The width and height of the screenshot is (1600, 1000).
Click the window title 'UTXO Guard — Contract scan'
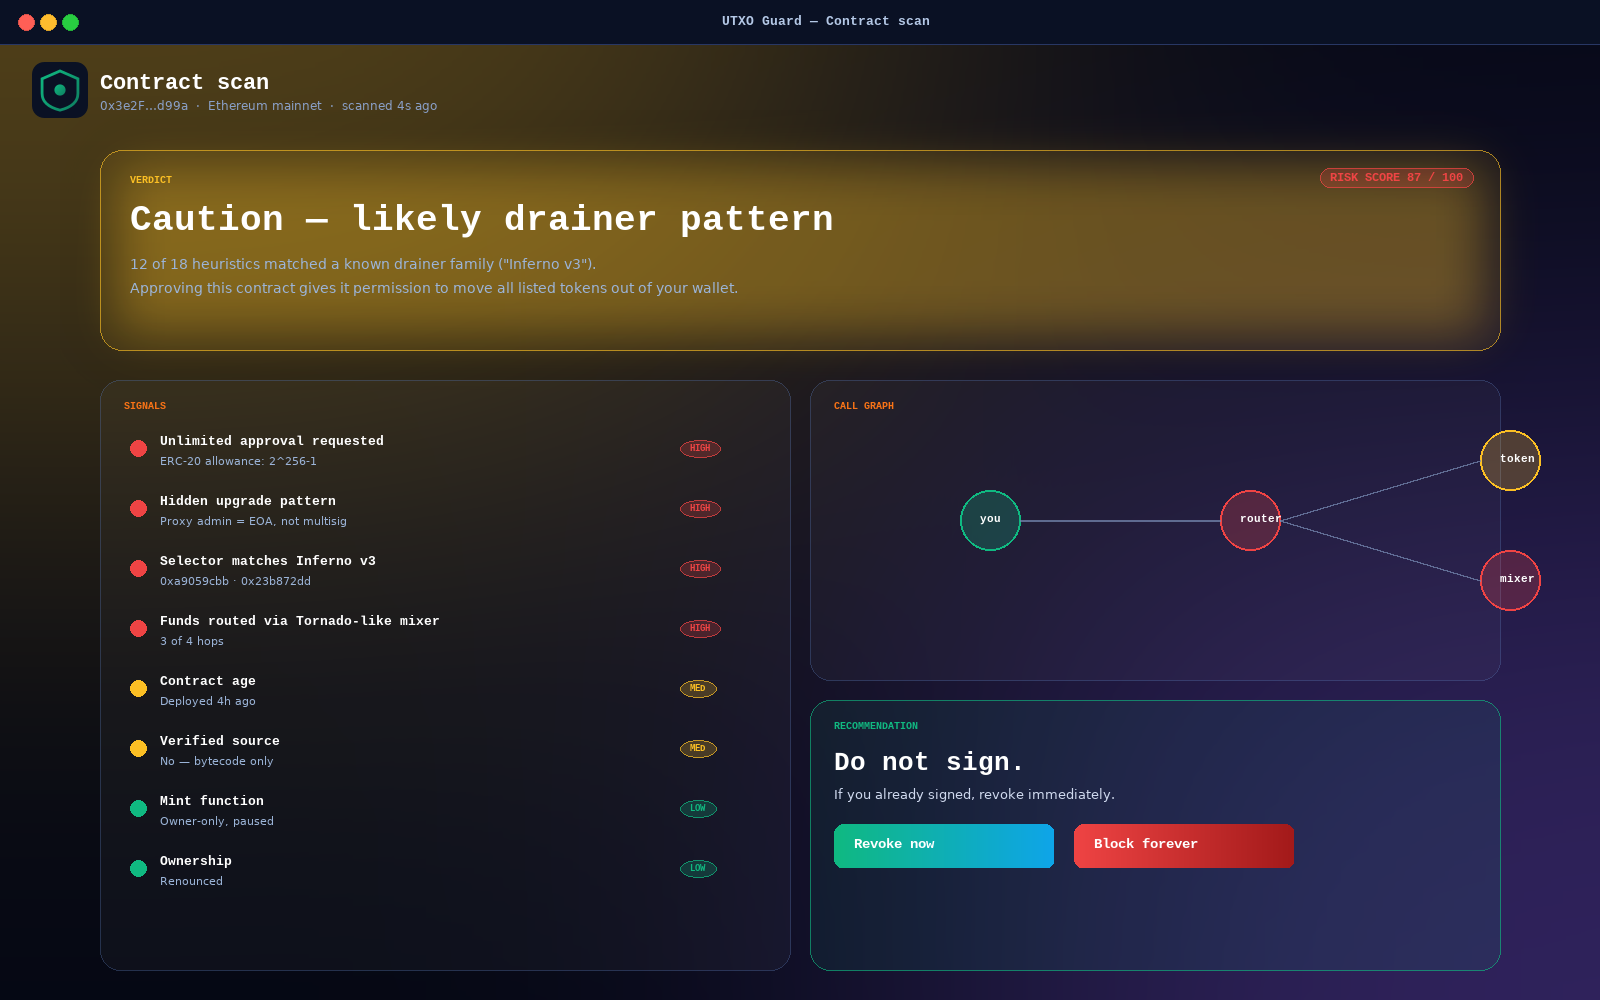[x=826, y=21]
